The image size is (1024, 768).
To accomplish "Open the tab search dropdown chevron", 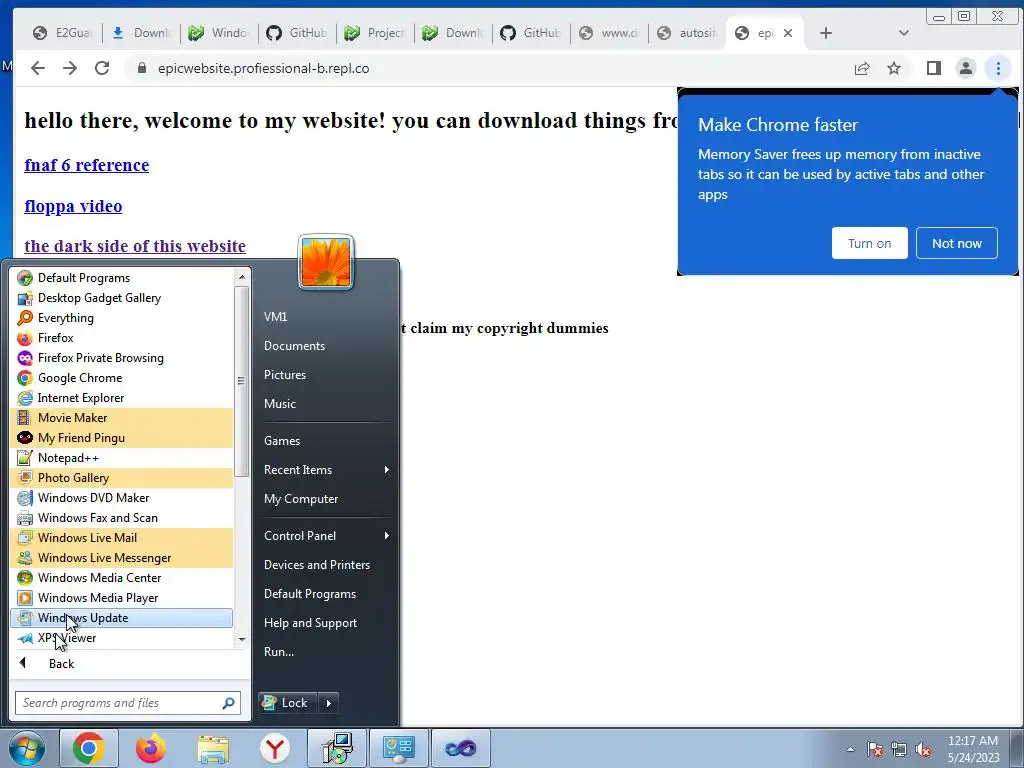I will point(904,33).
